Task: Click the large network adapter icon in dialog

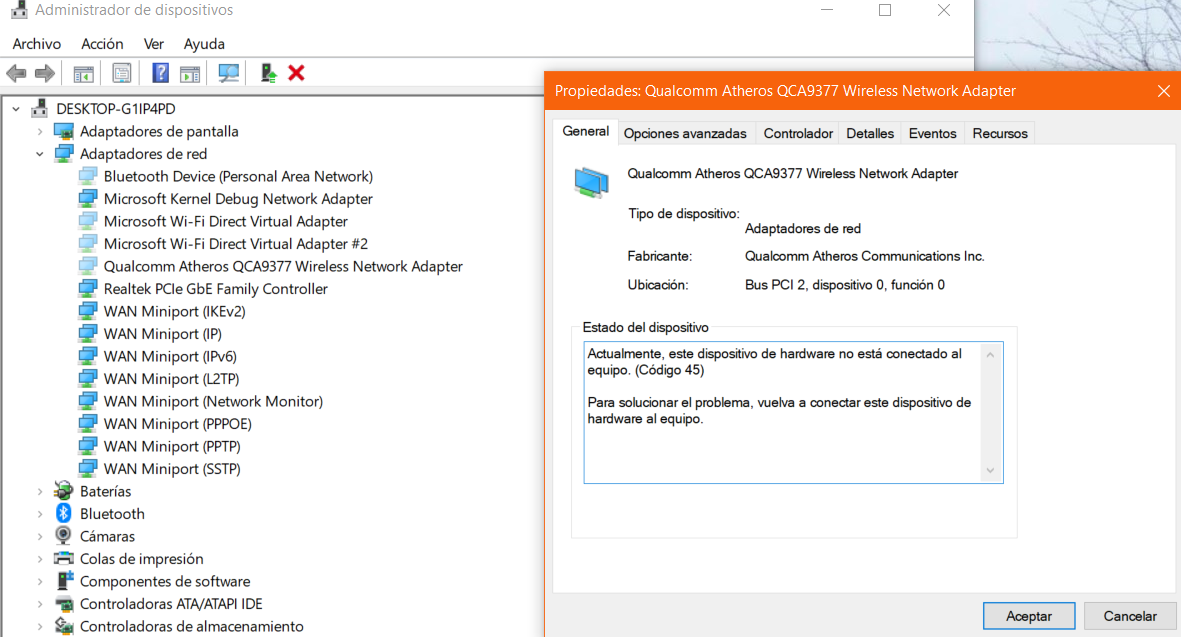Action: [x=591, y=183]
